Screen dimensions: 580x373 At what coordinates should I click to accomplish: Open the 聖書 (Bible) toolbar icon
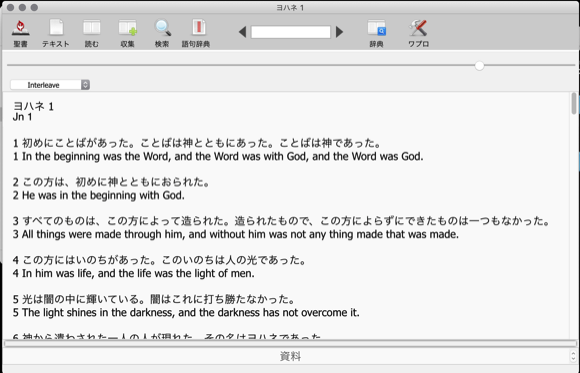tap(20, 33)
